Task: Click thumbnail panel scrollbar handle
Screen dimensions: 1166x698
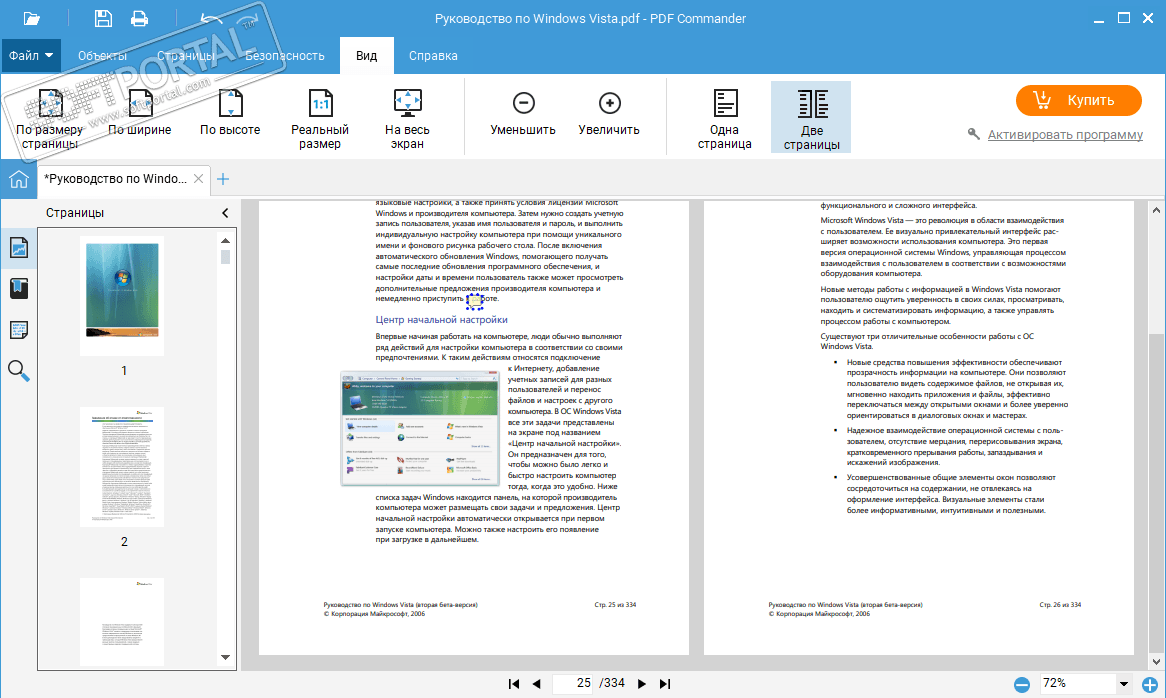Action: [225, 256]
